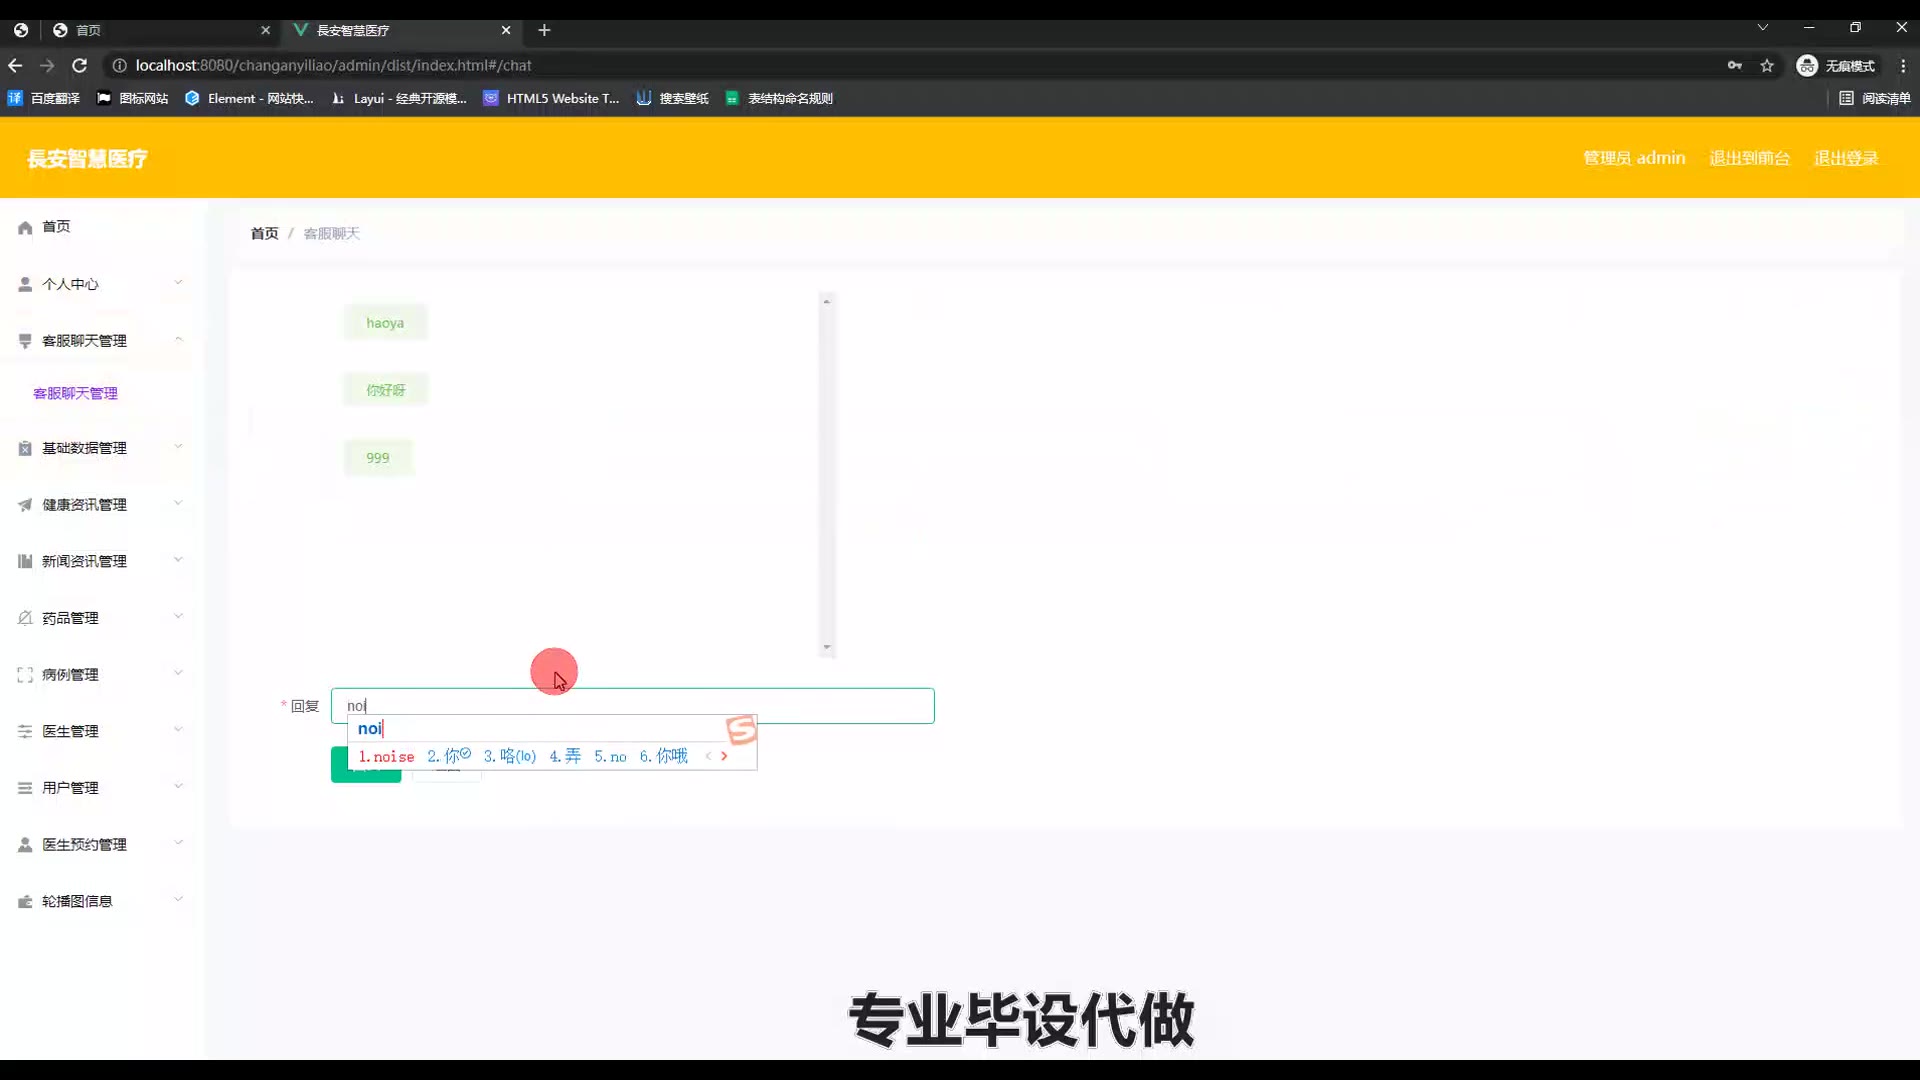Expand the 用户管理 menu
Image resolution: width=1920 pixels, height=1080 pixels.
(178, 787)
